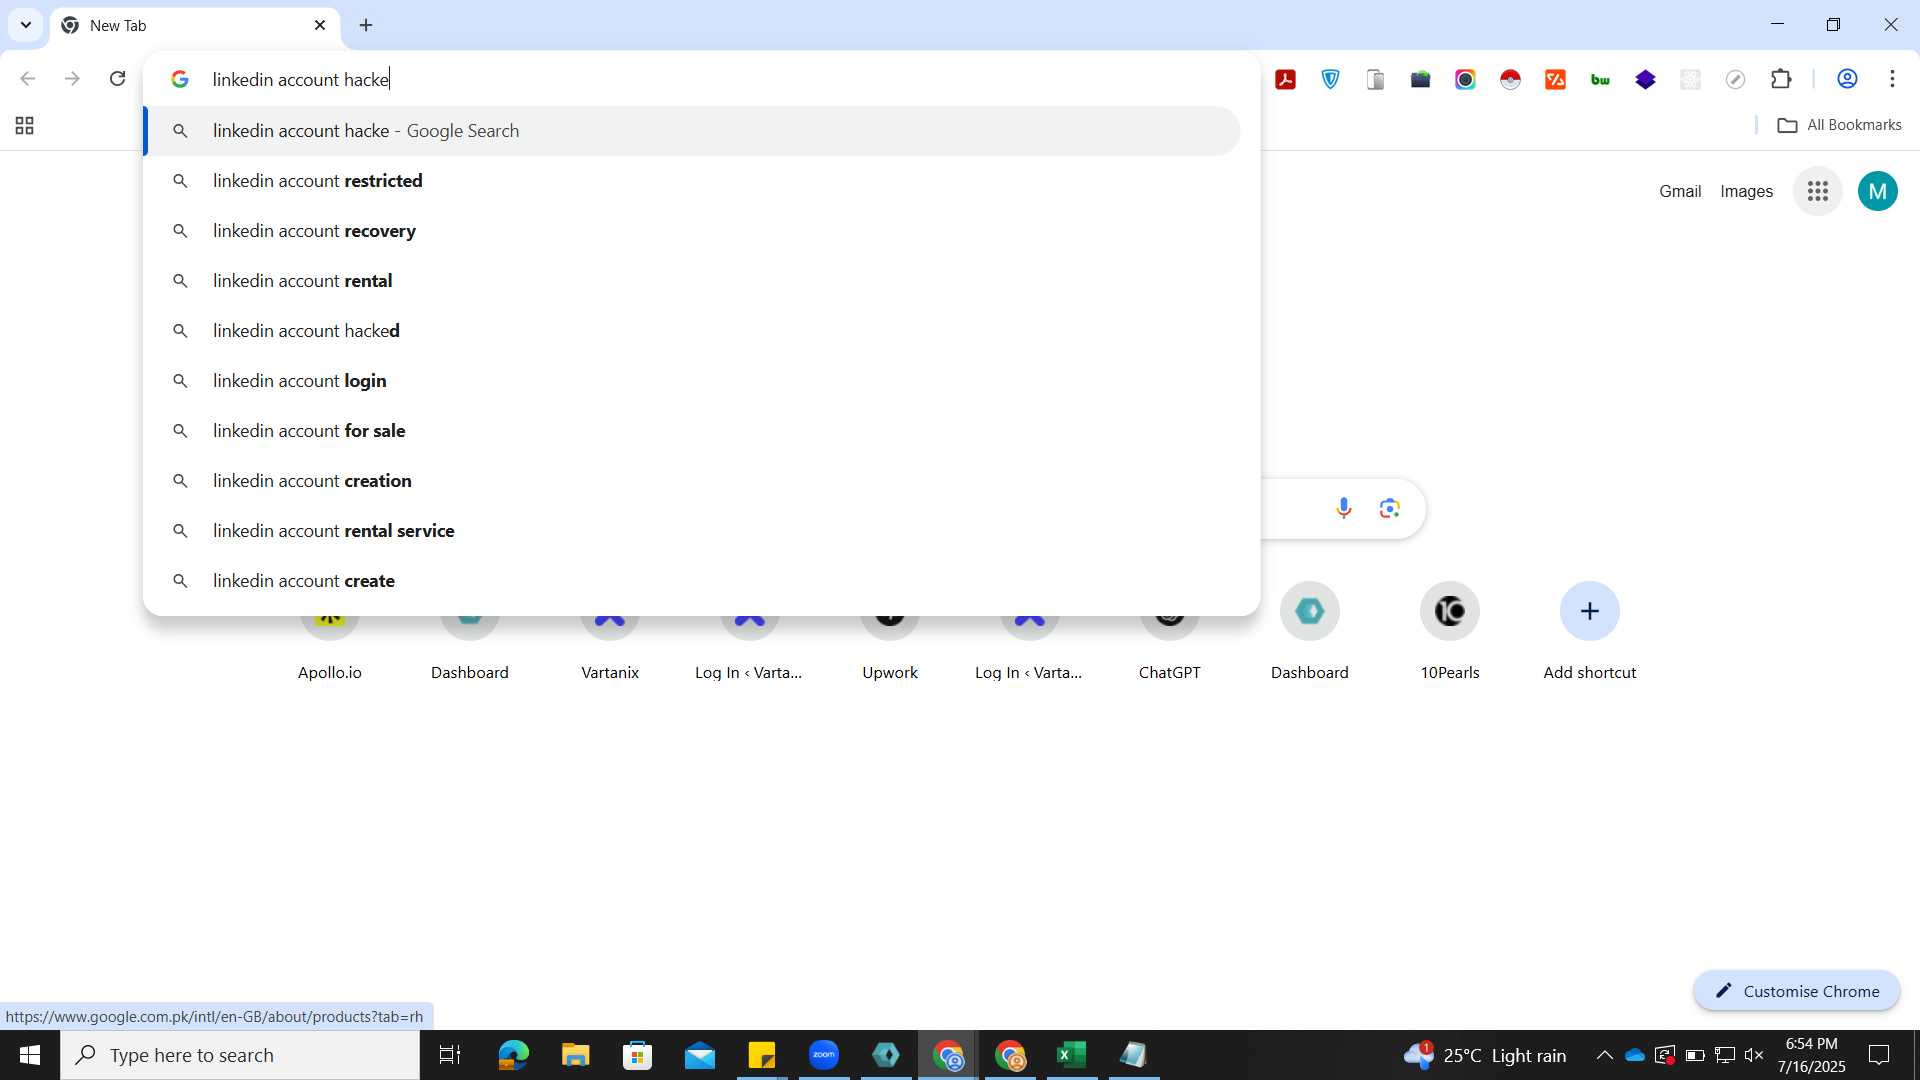1920x1080 pixels.
Task: Open the Gmail link
Action: 1680,191
